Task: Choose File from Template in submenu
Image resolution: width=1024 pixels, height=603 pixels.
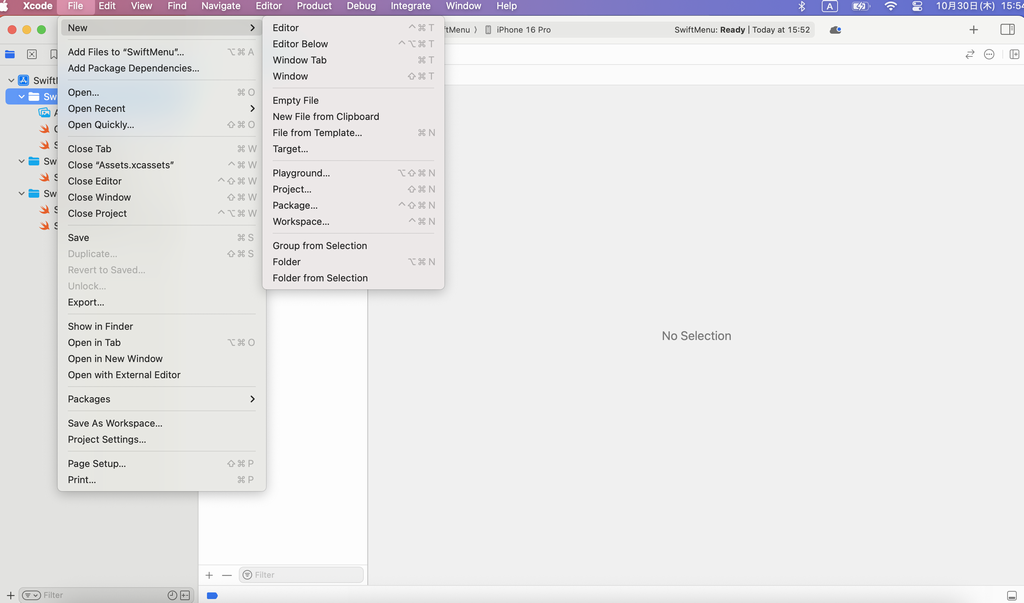Action: [317, 132]
